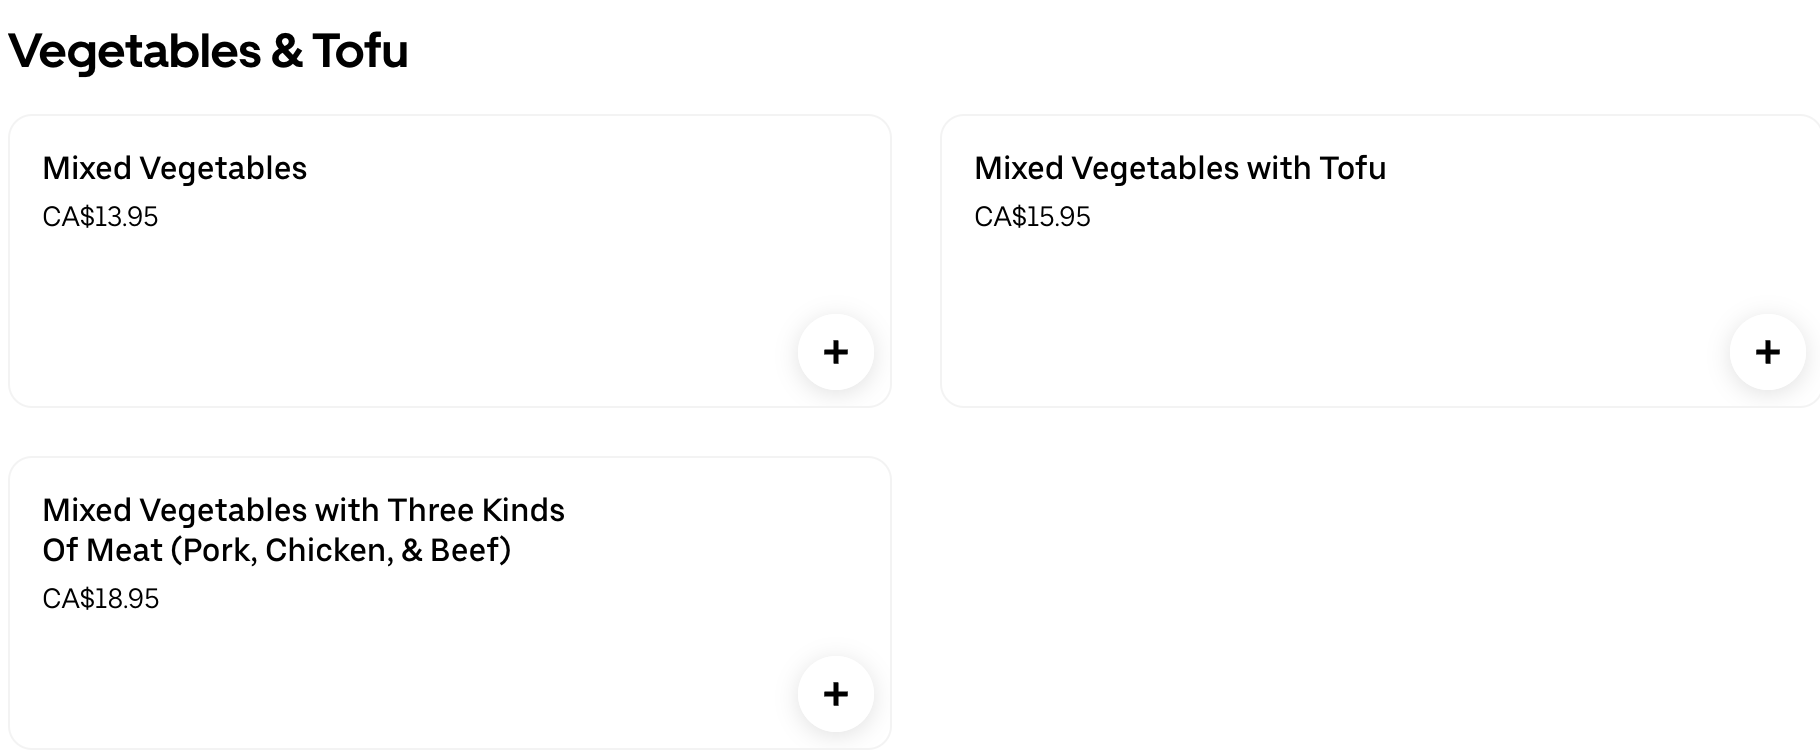Open Mixed Vegetables with Three Kinds title line
1820x754 pixels.
click(x=303, y=510)
